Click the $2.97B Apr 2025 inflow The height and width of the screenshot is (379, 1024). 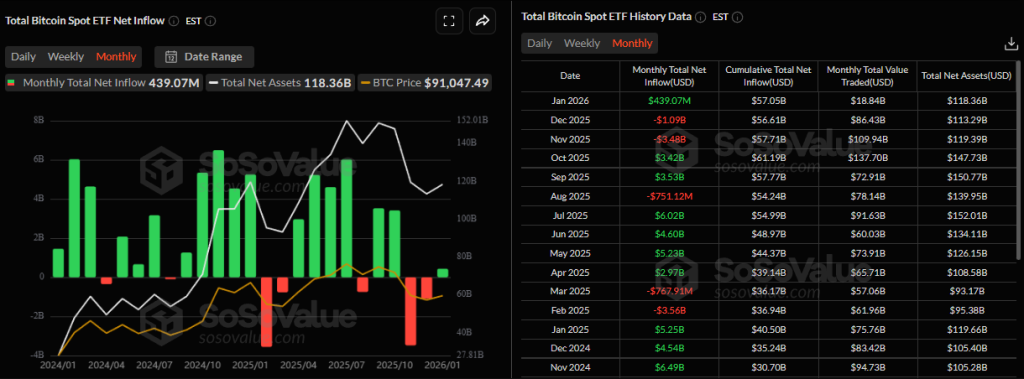[x=669, y=271]
